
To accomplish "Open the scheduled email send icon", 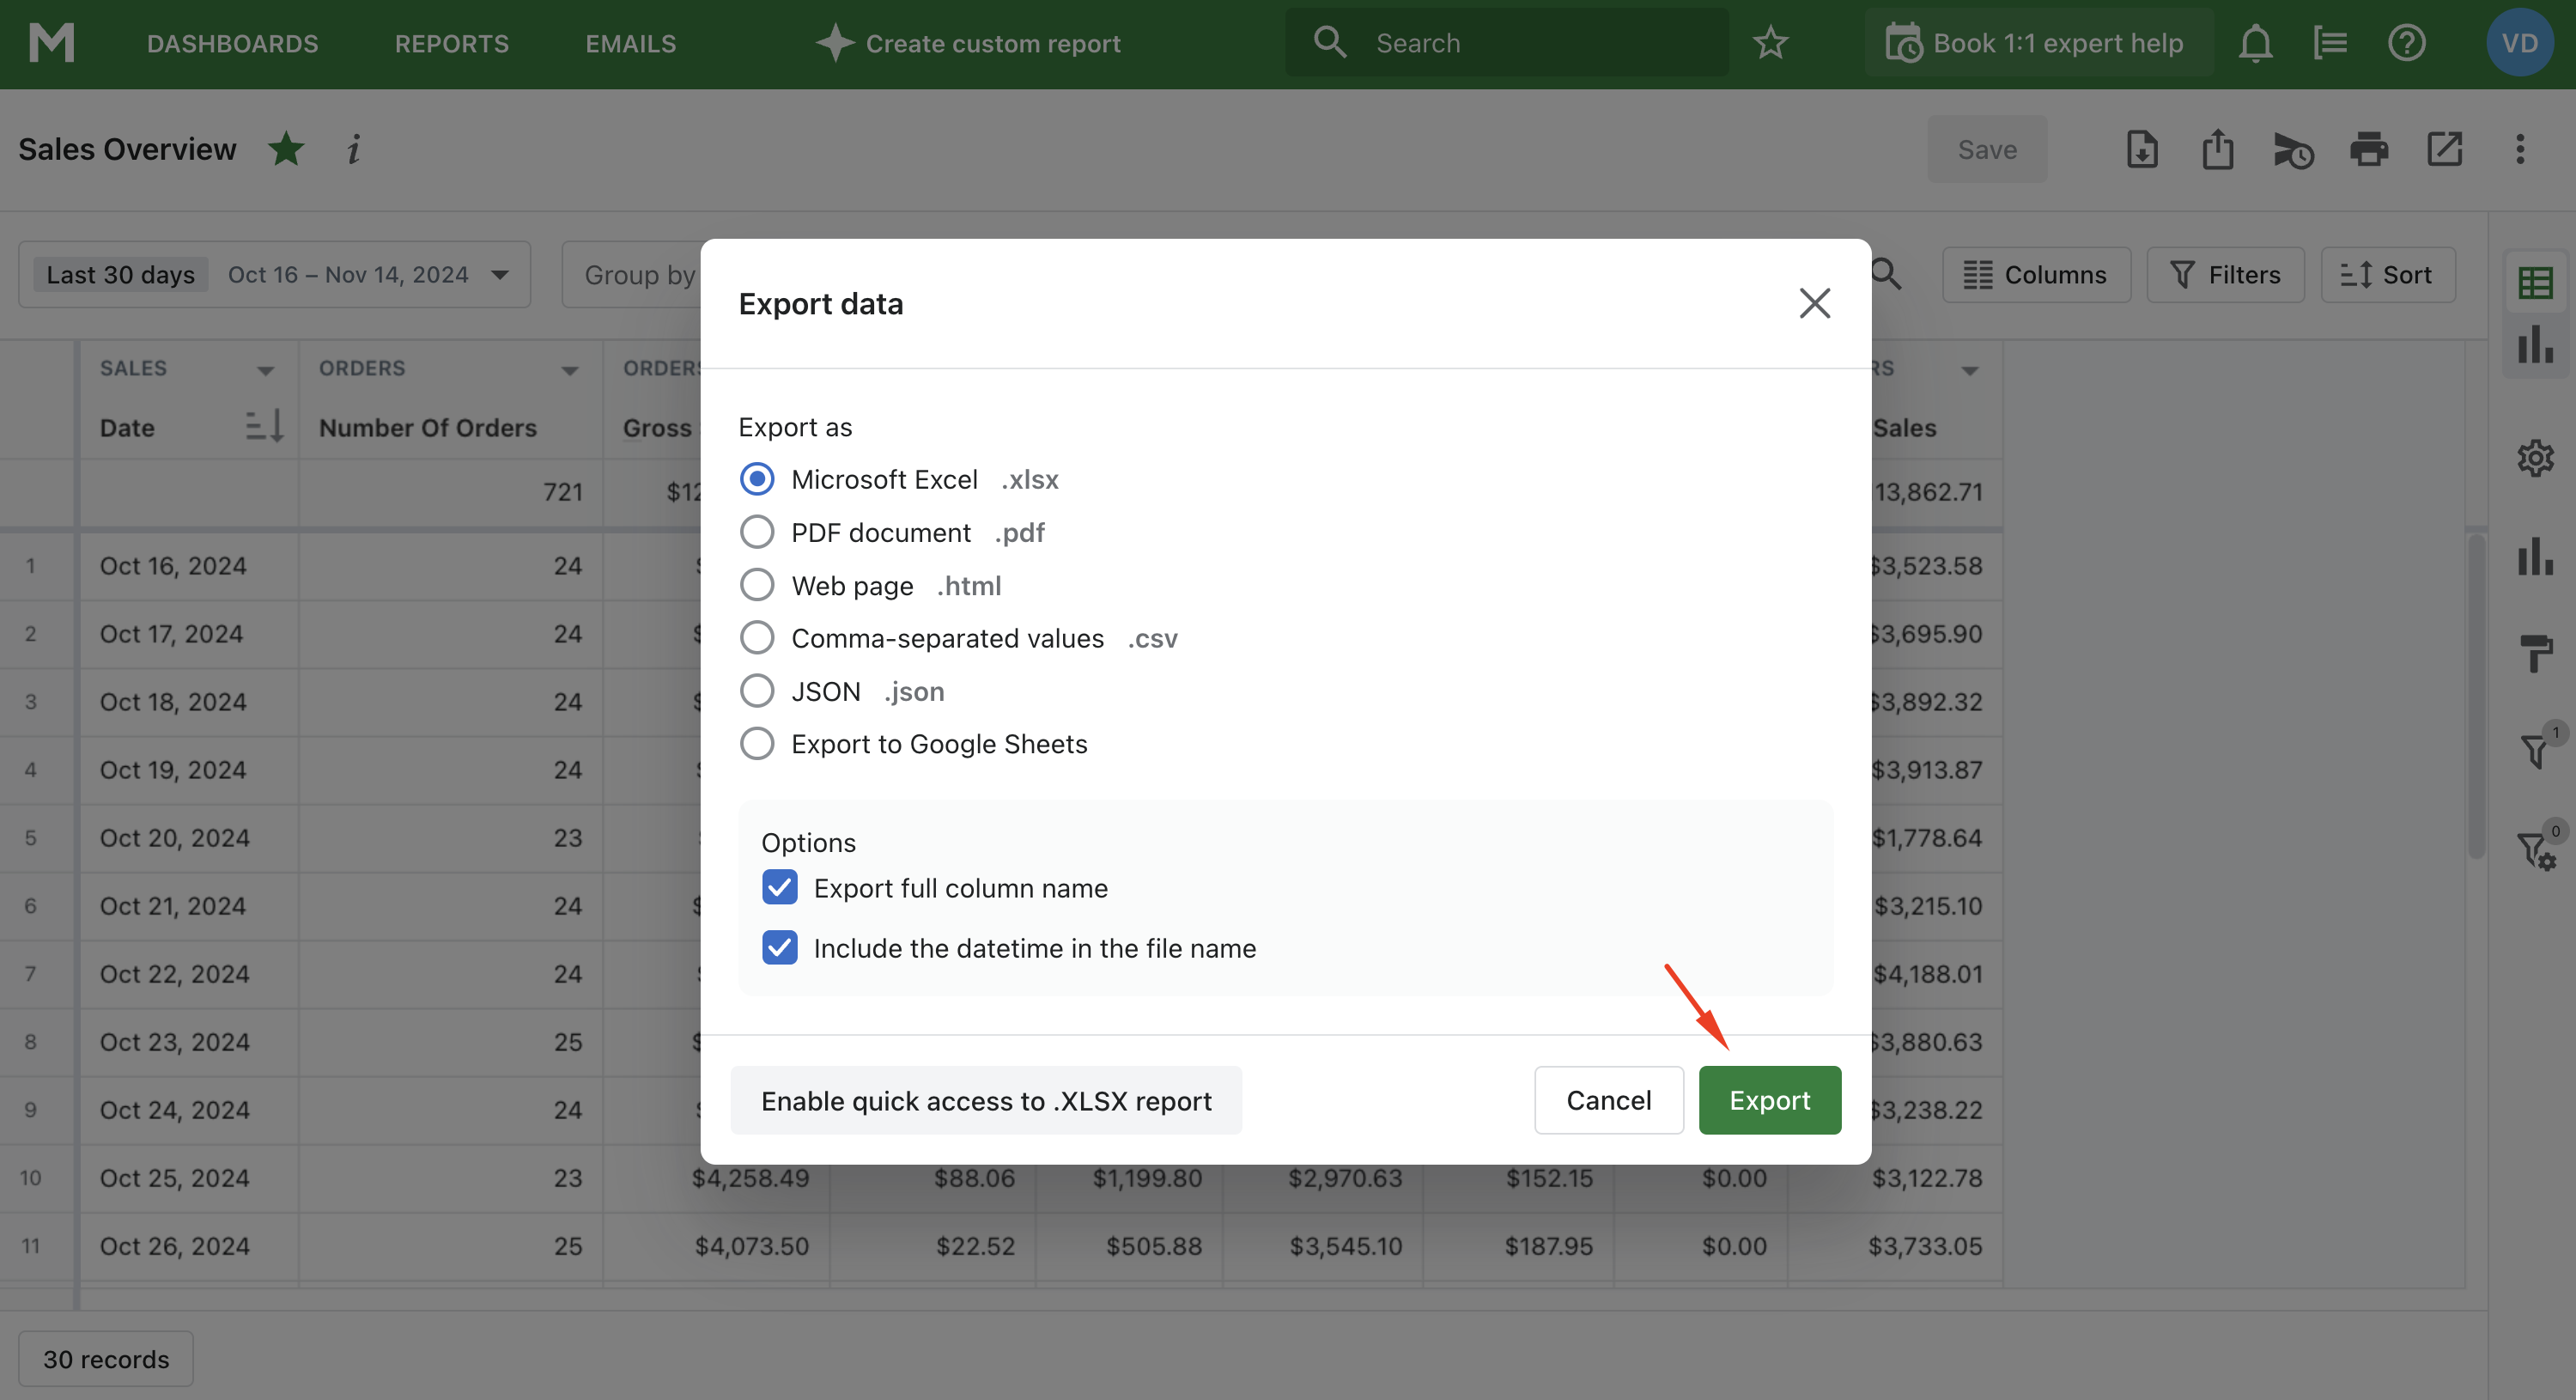I will tap(2292, 150).
